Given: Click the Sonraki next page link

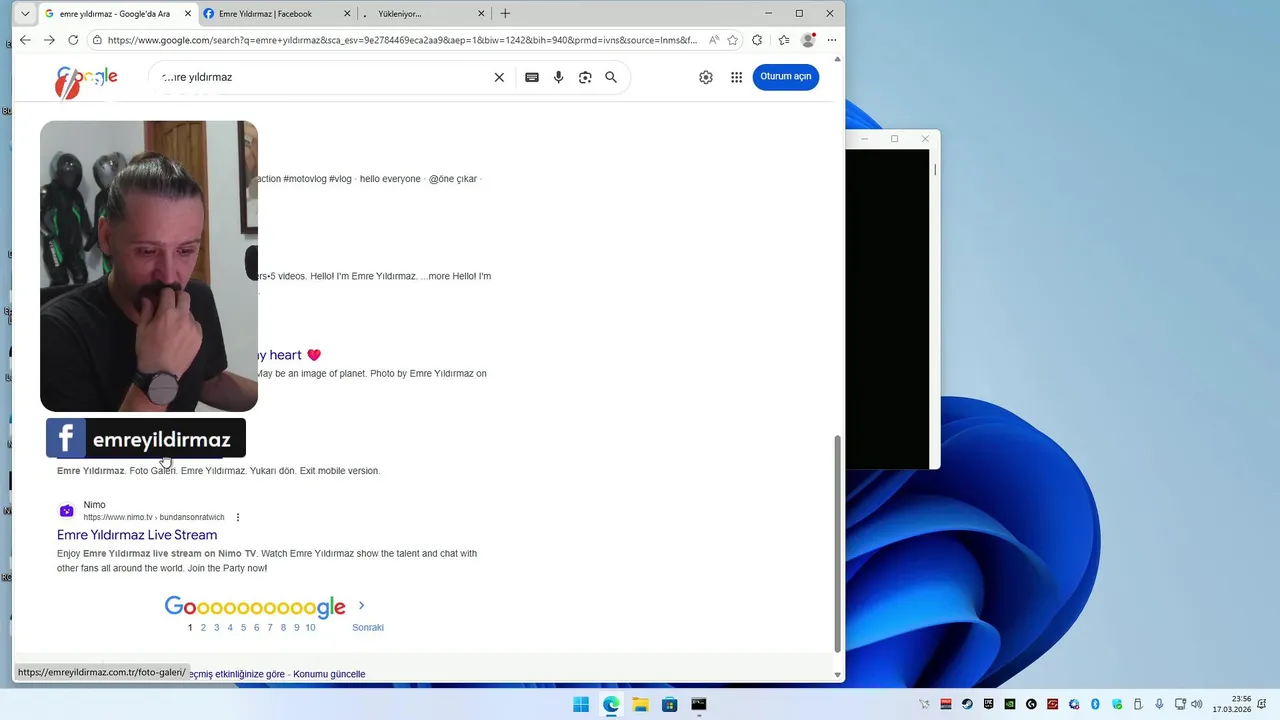Looking at the screenshot, I should (x=368, y=627).
